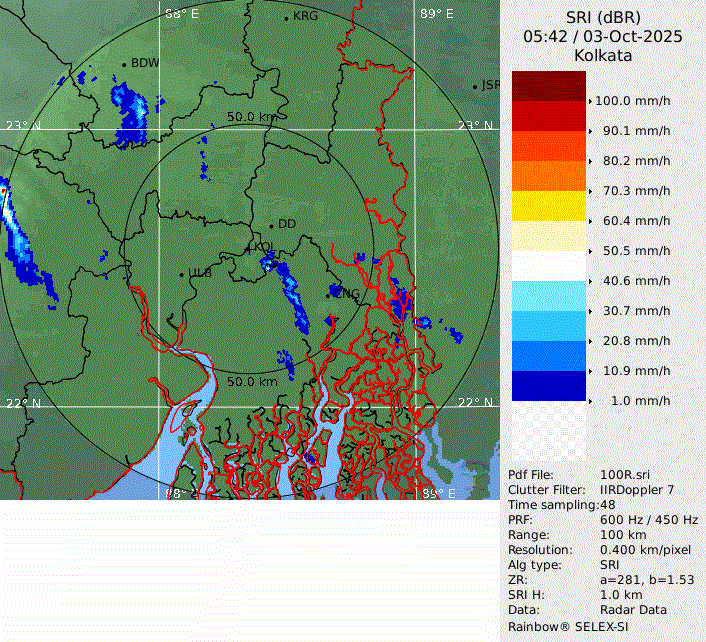Click the ULB station marker
Viewport: 706px width, 642px height.
pyautogui.click(x=181, y=274)
